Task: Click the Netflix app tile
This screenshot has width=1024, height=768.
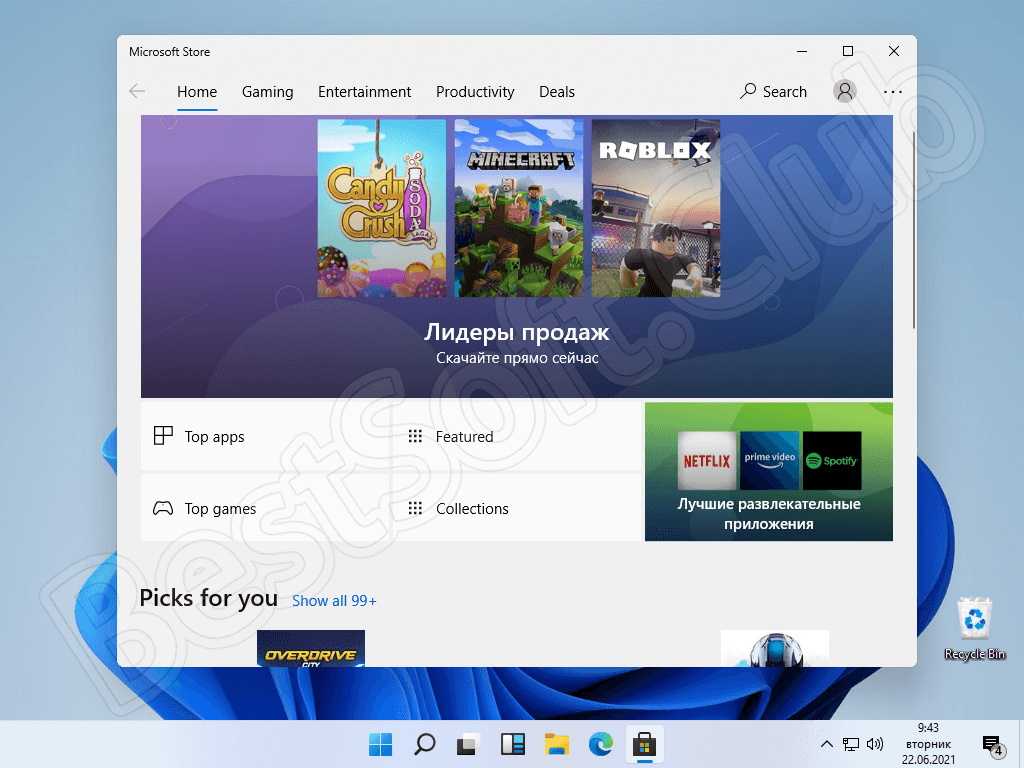Action: coord(707,460)
